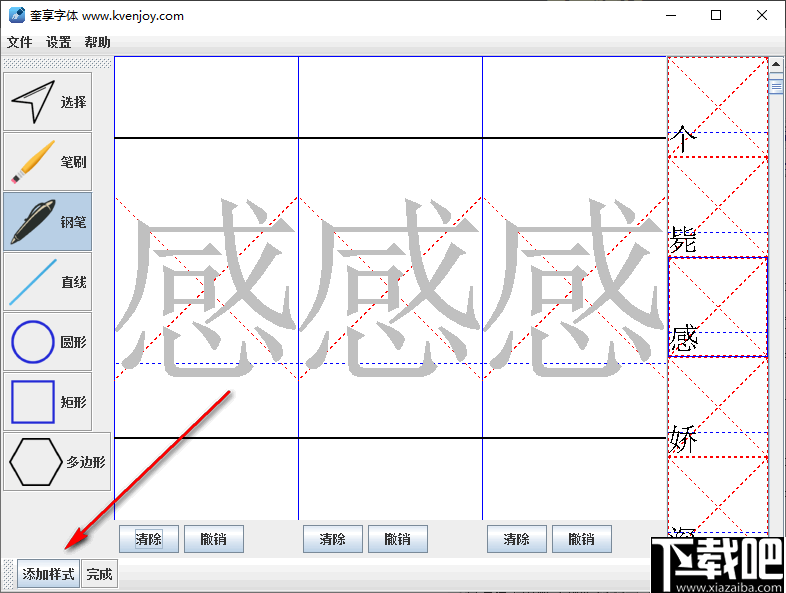The height and width of the screenshot is (593, 786).
Task: Activate the 钢笔 pen tool
Action: tap(48, 222)
